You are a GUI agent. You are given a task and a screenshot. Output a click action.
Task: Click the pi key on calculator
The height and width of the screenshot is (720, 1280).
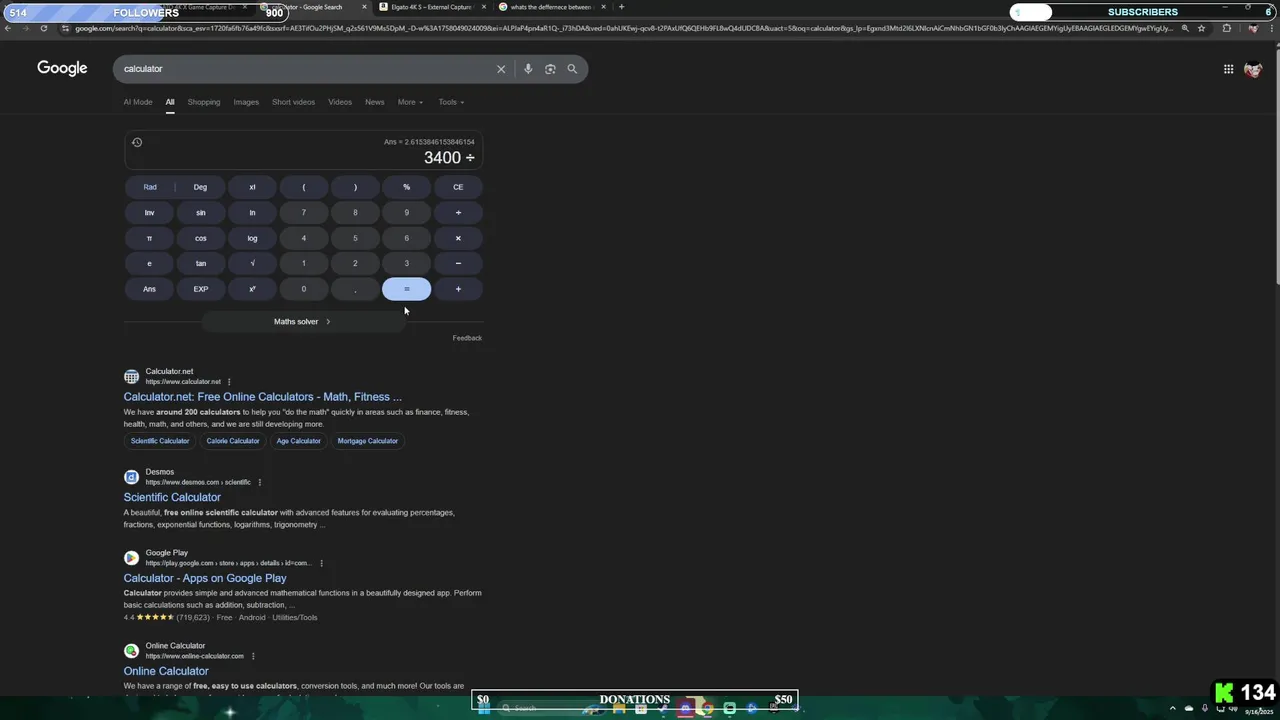(149, 238)
